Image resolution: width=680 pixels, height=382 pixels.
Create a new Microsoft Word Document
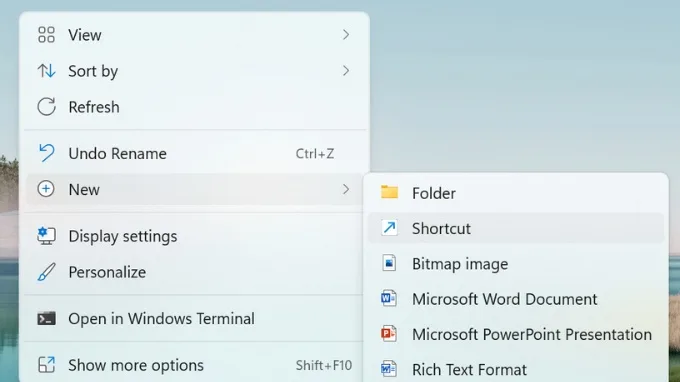516,299
